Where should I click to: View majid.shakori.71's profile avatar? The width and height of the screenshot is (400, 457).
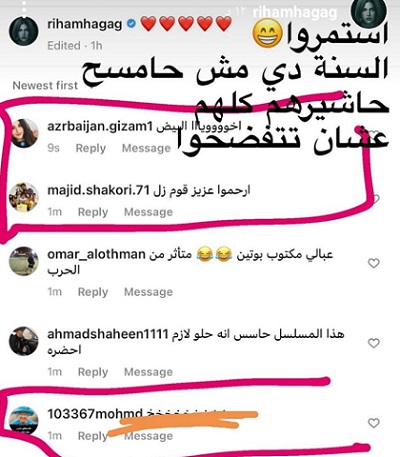[x=24, y=197]
